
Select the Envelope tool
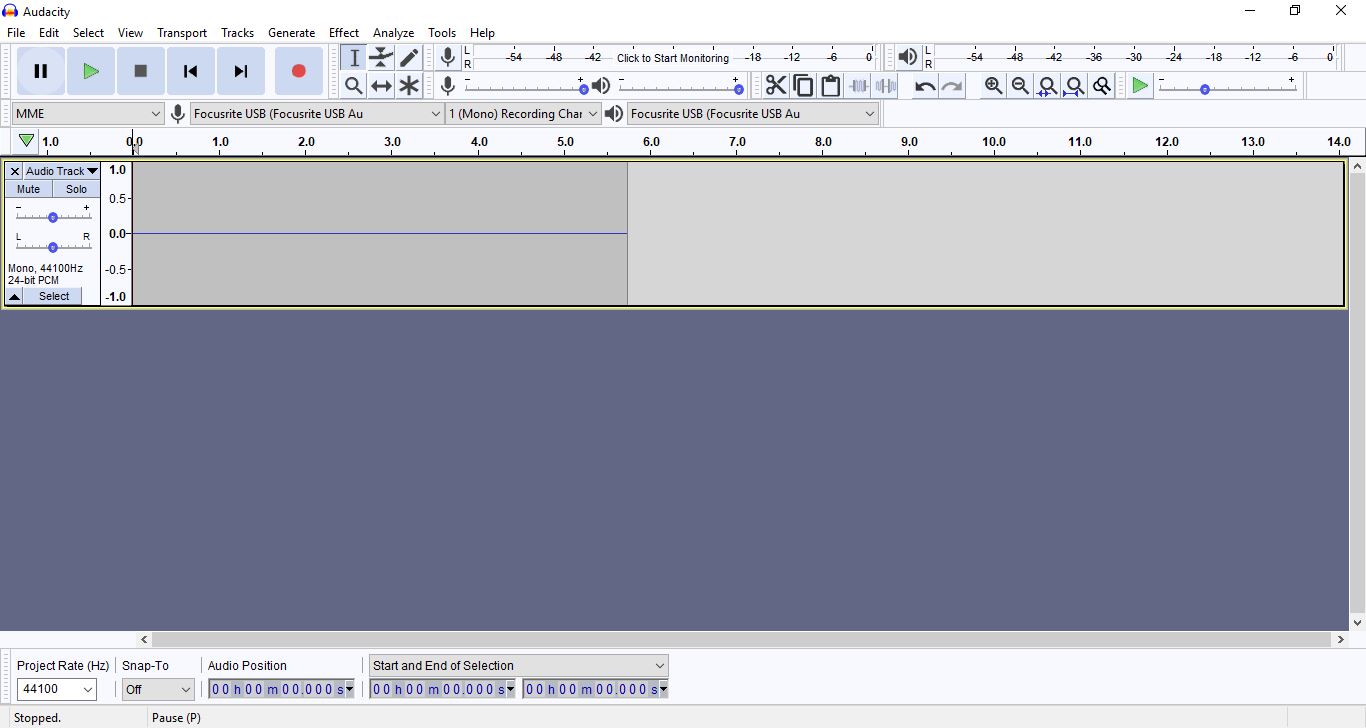[x=381, y=58]
